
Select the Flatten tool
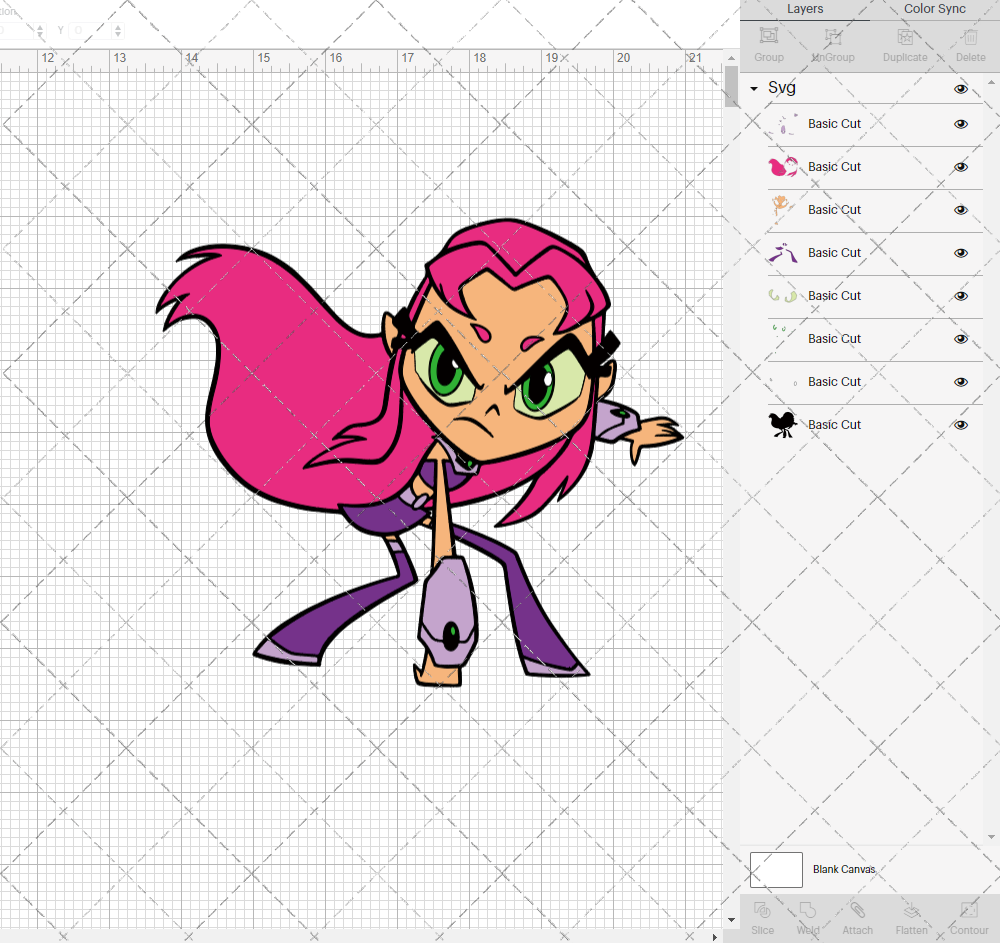click(x=911, y=917)
